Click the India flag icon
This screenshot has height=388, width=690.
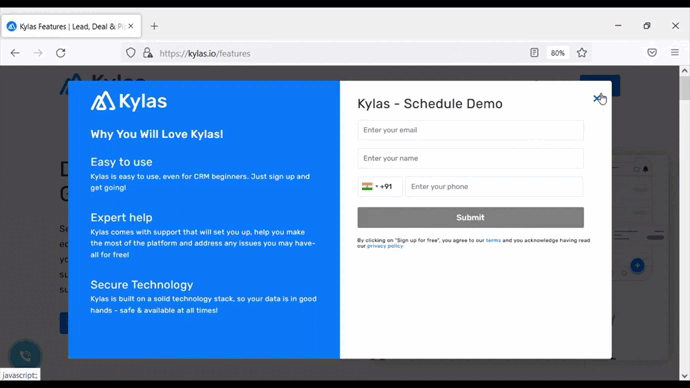(x=367, y=187)
